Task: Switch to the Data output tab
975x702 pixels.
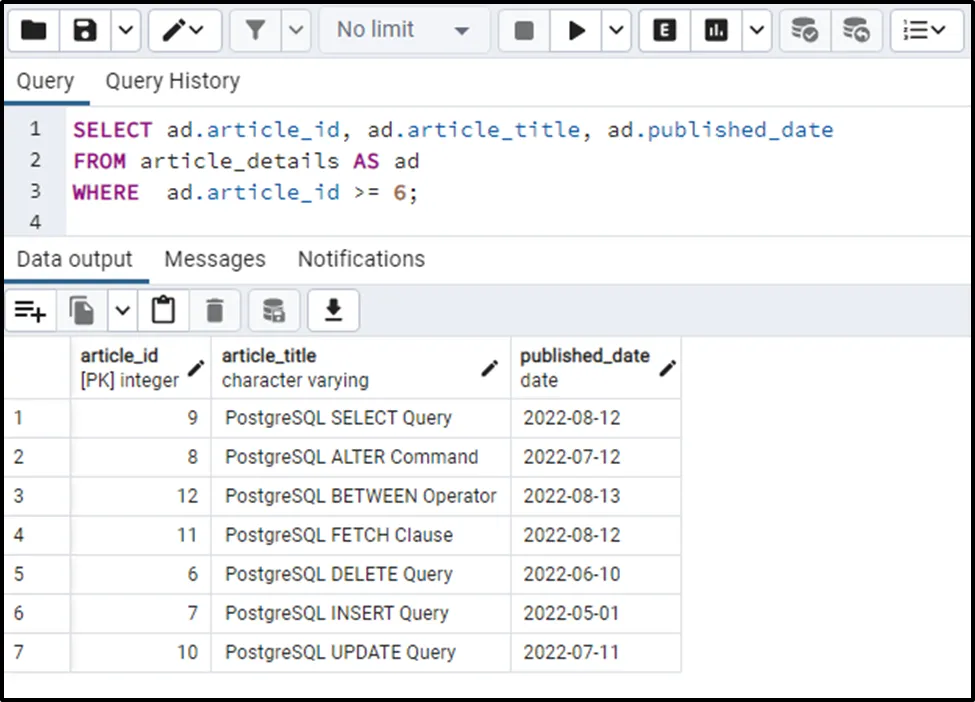Action: [x=75, y=259]
